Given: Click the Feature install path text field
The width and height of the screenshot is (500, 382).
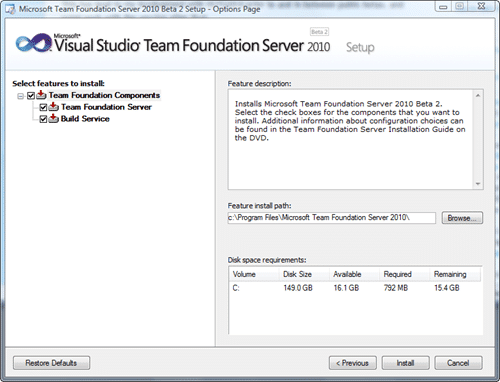Looking at the screenshot, I should point(332,218).
